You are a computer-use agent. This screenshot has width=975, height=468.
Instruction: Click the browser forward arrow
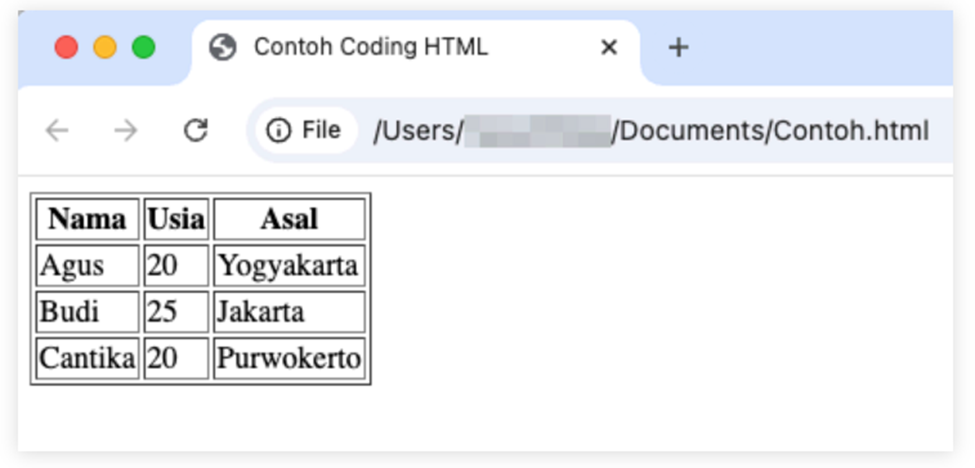click(125, 131)
